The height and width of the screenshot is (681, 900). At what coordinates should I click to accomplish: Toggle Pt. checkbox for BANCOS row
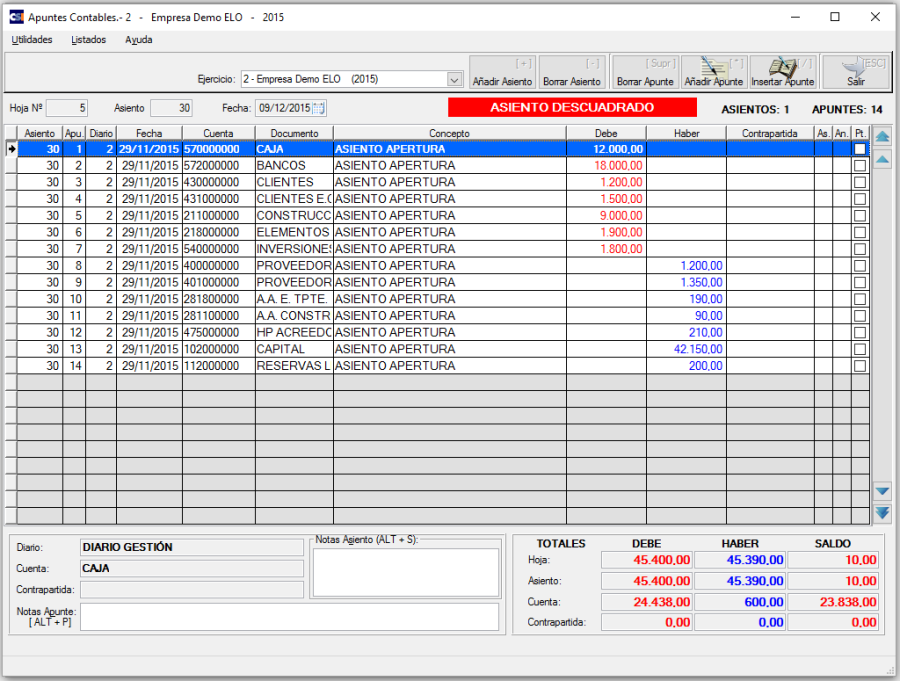click(x=860, y=166)
